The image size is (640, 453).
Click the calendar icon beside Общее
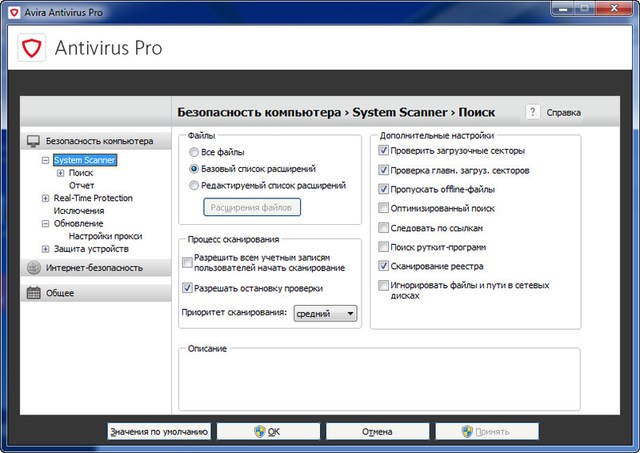[34, 293]
